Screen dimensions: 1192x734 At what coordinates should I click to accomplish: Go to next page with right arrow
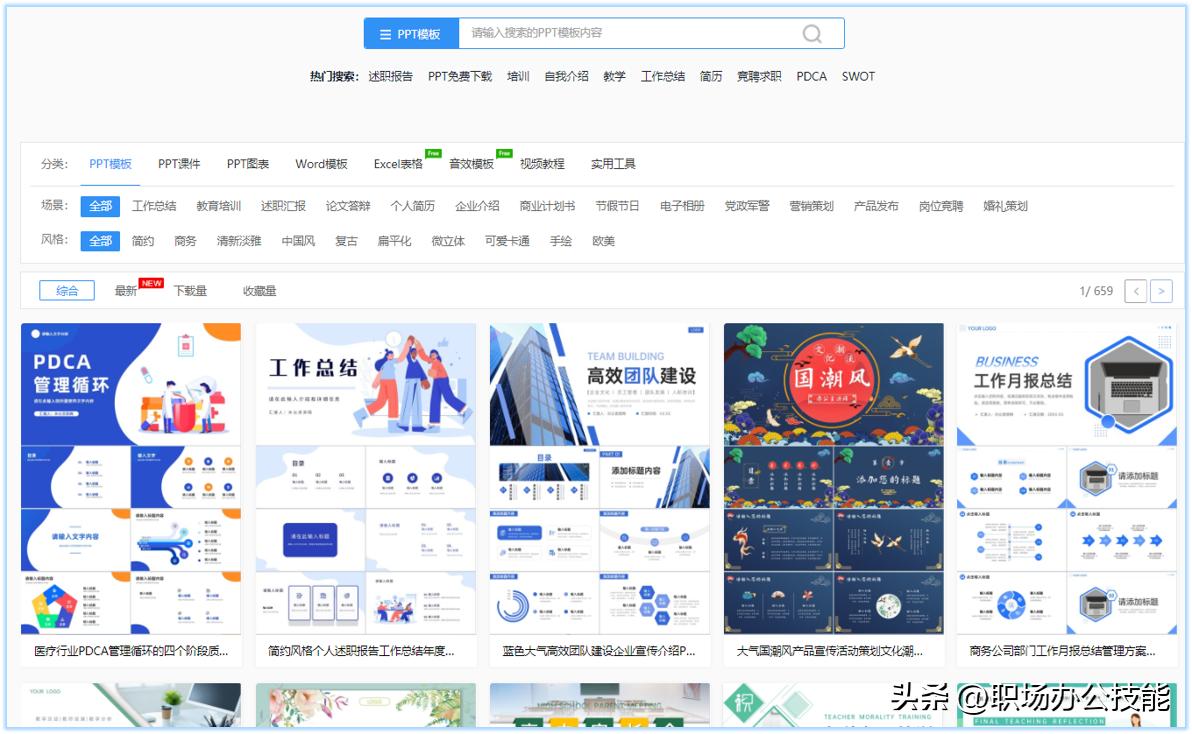tap(1161, 290)
